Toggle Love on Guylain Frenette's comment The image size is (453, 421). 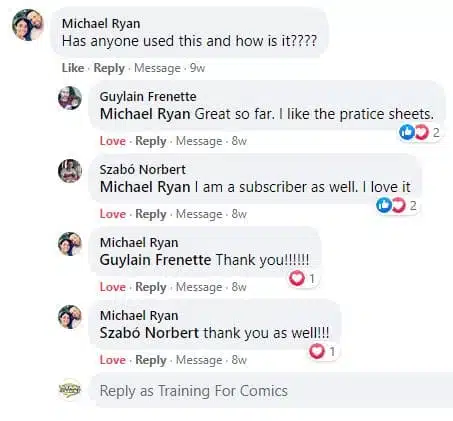[113, 141]
